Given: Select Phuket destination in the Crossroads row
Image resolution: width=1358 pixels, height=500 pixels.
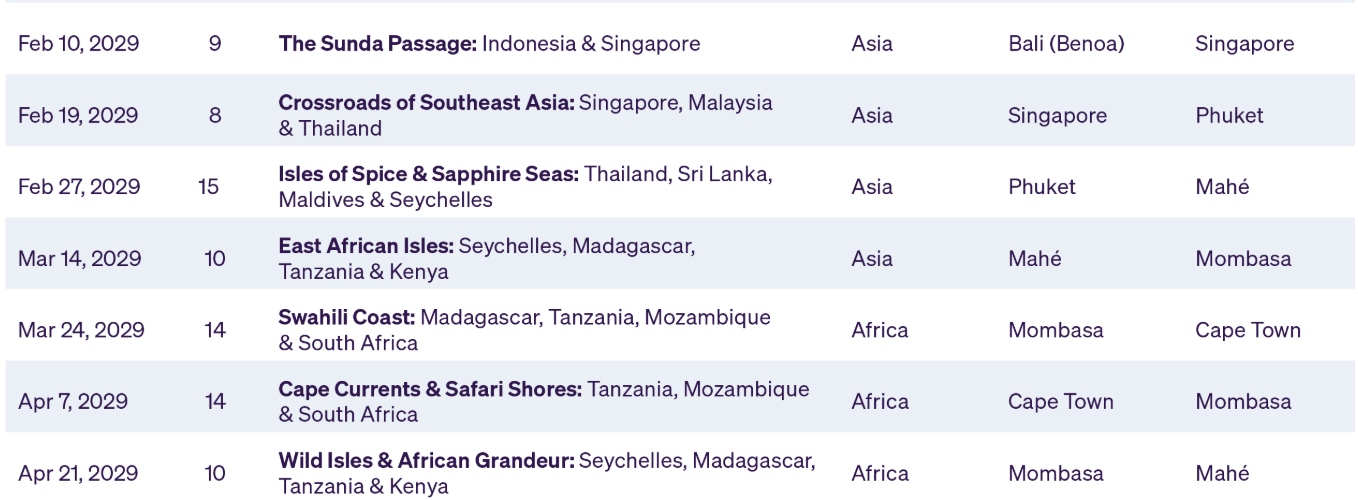Looking at the screenshot, I should (x=1229, y=116).
